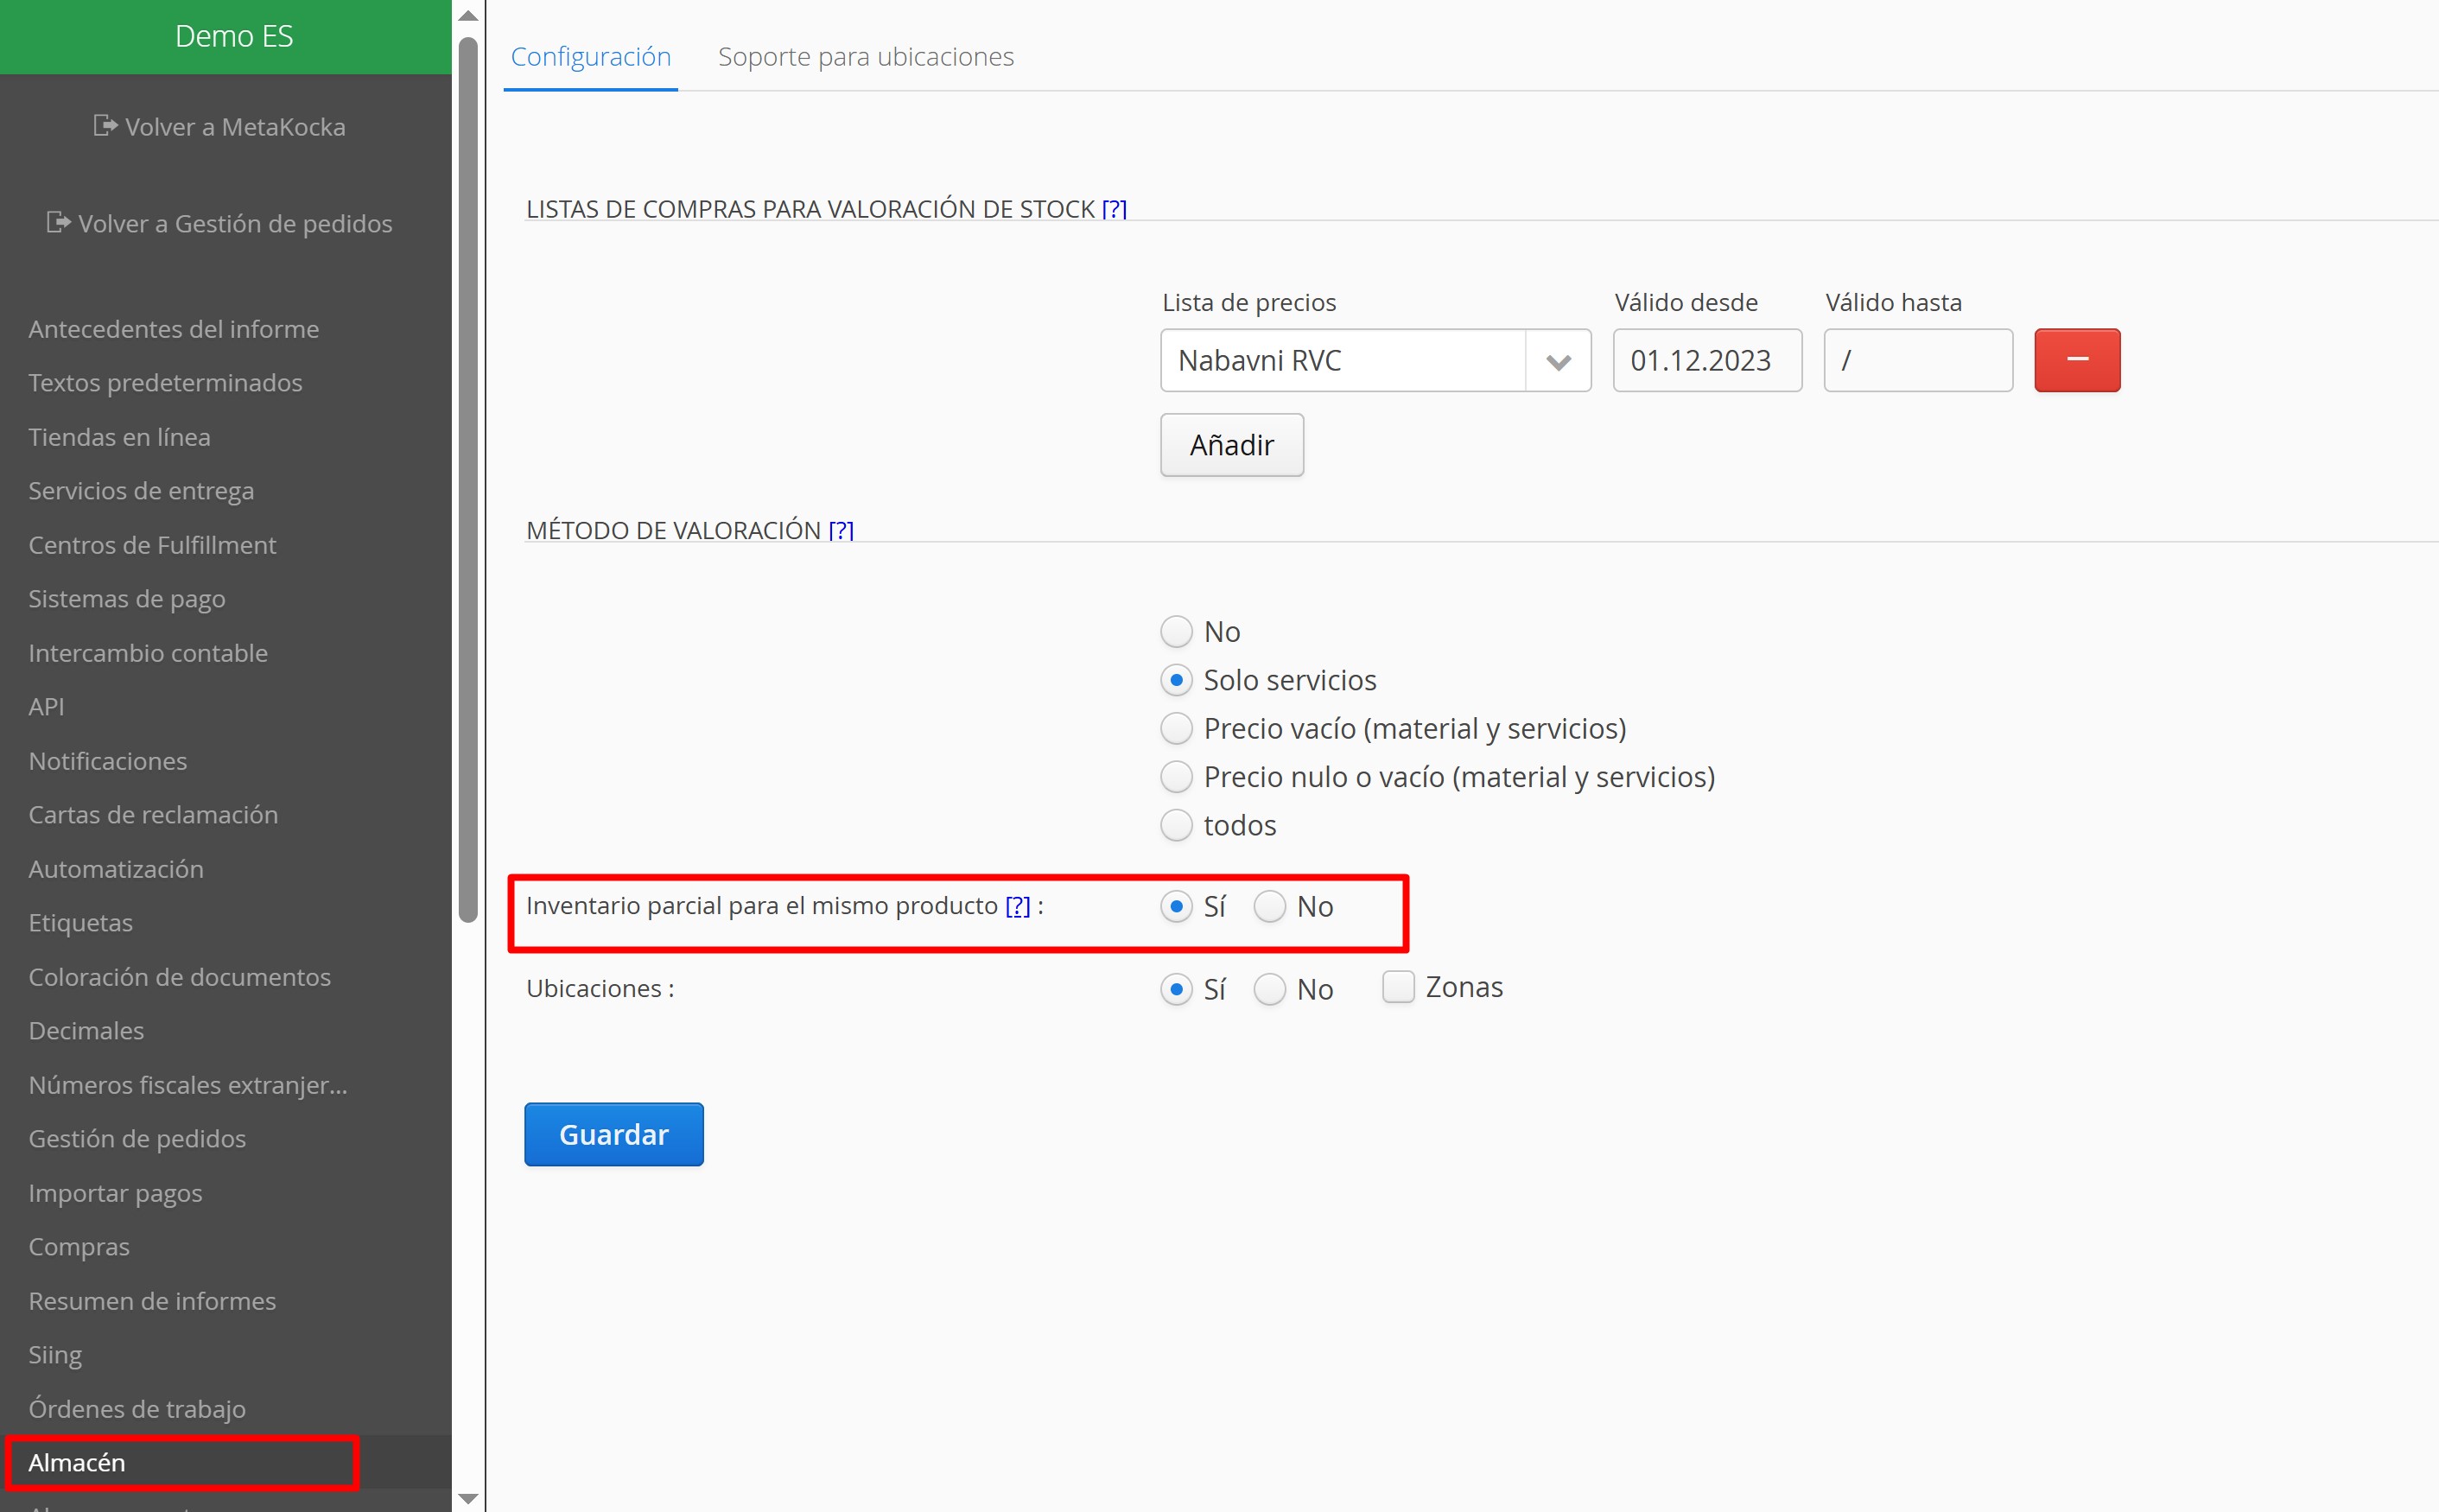Click the exit icon beside Volver a MetaKocka
The height and width of the screenshot is (1512, 2439).
pos(105,126)
